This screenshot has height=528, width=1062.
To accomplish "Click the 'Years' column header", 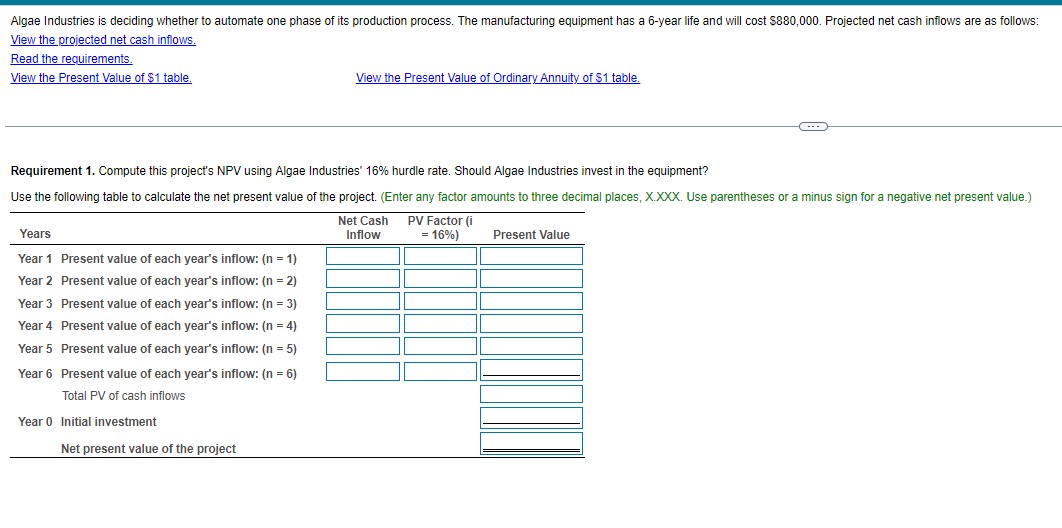I will pyautogui.click(x=35, y=234).
